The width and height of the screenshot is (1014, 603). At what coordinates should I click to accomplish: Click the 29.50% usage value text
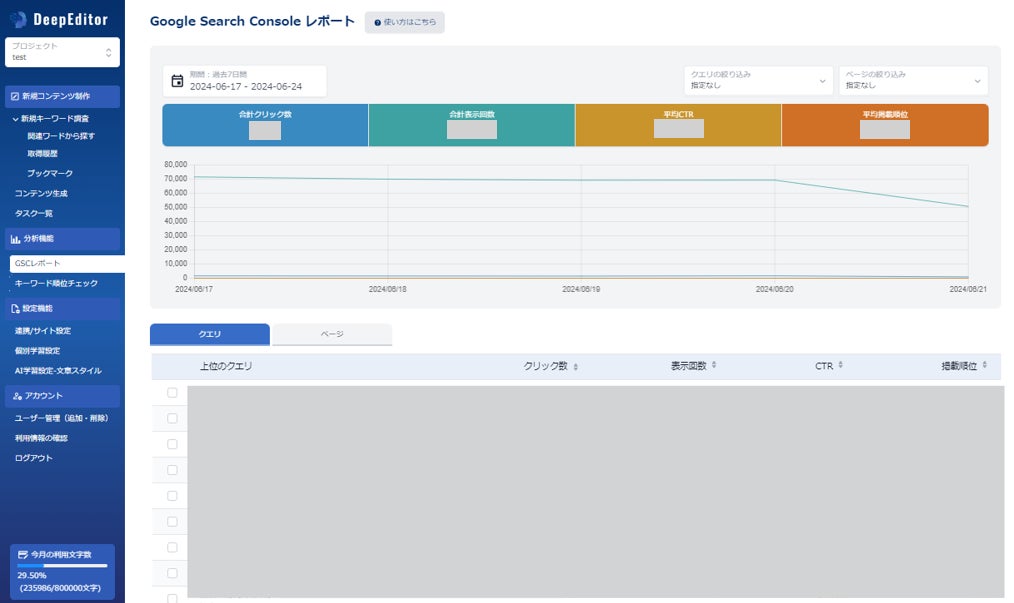[x=32, y=576]
